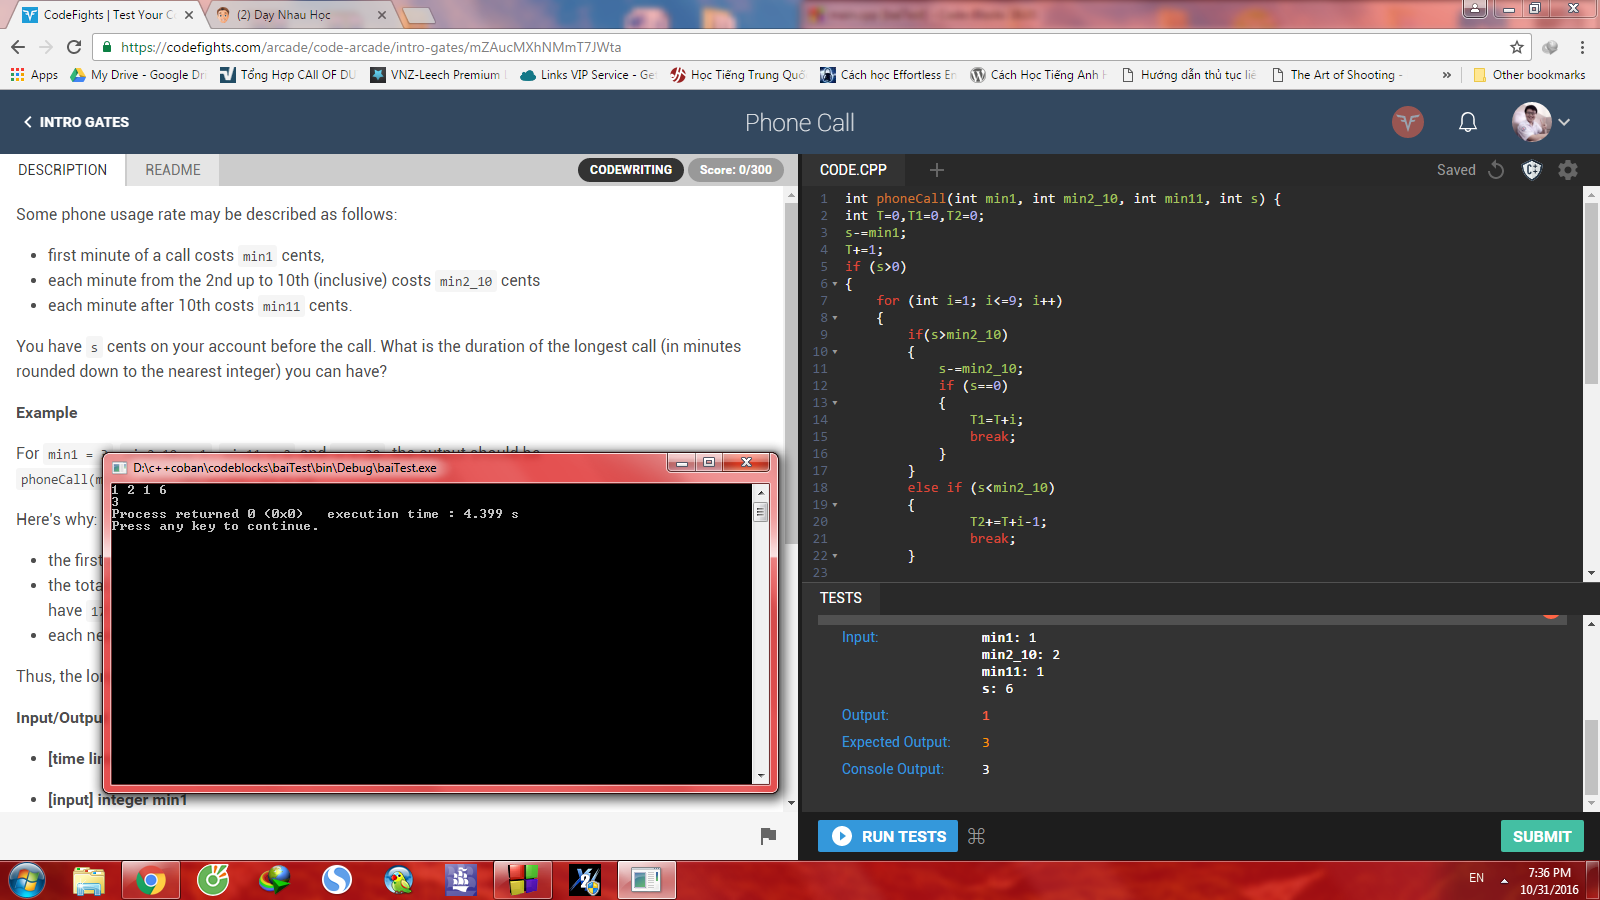
Task: Click the editor settings gear icon
Action: click(1568, 170)
